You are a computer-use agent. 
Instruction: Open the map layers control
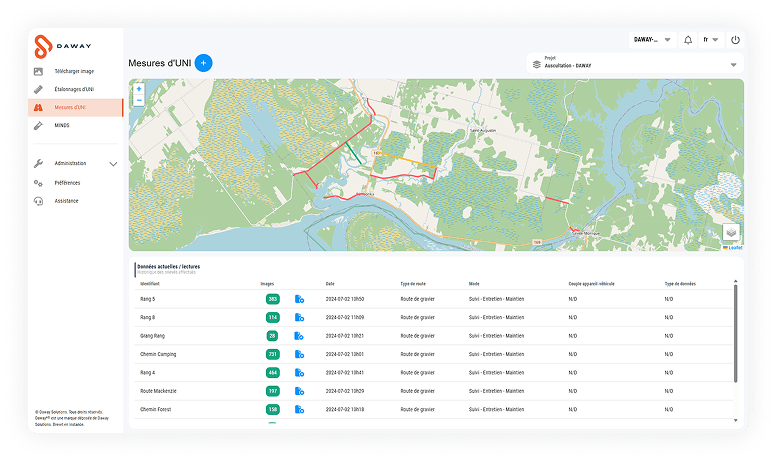[731, 231]
